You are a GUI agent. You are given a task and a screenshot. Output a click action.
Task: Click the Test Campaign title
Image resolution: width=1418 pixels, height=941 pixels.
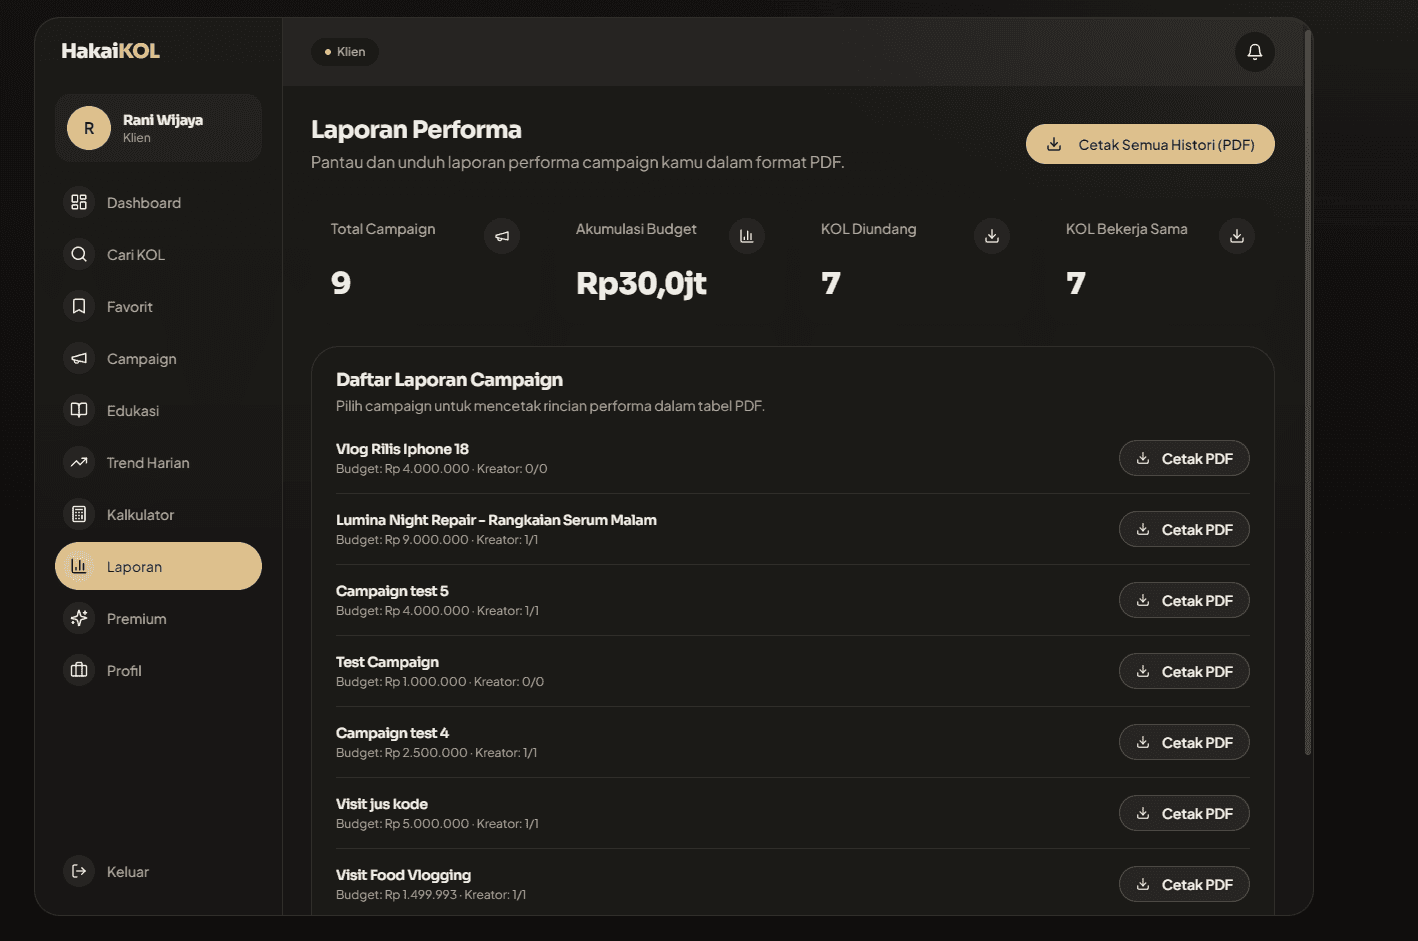tap(387, 662)
